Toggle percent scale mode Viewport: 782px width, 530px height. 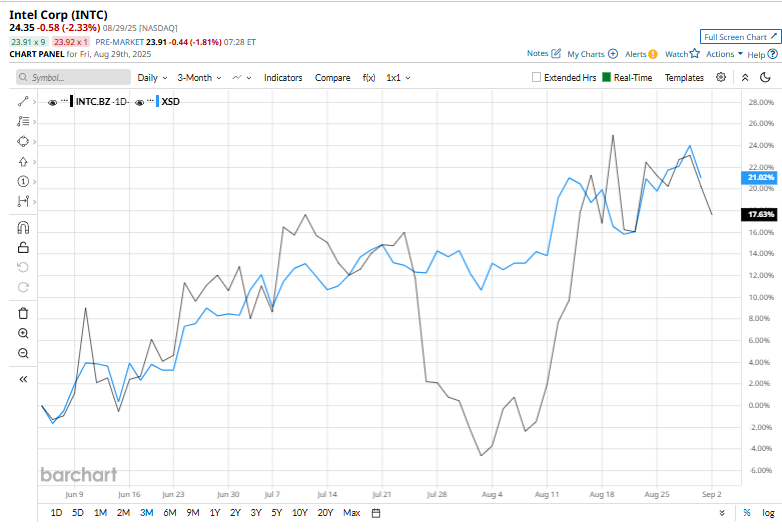(x=747, y=513)
